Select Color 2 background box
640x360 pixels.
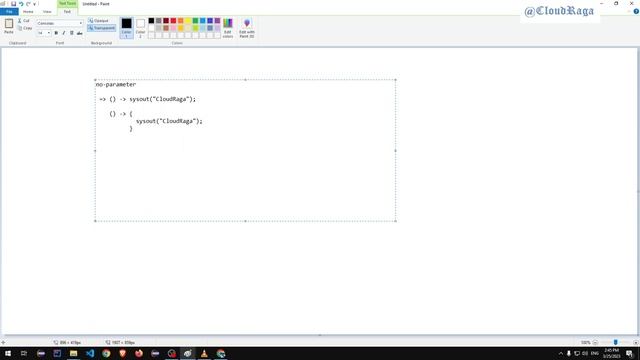140,28
